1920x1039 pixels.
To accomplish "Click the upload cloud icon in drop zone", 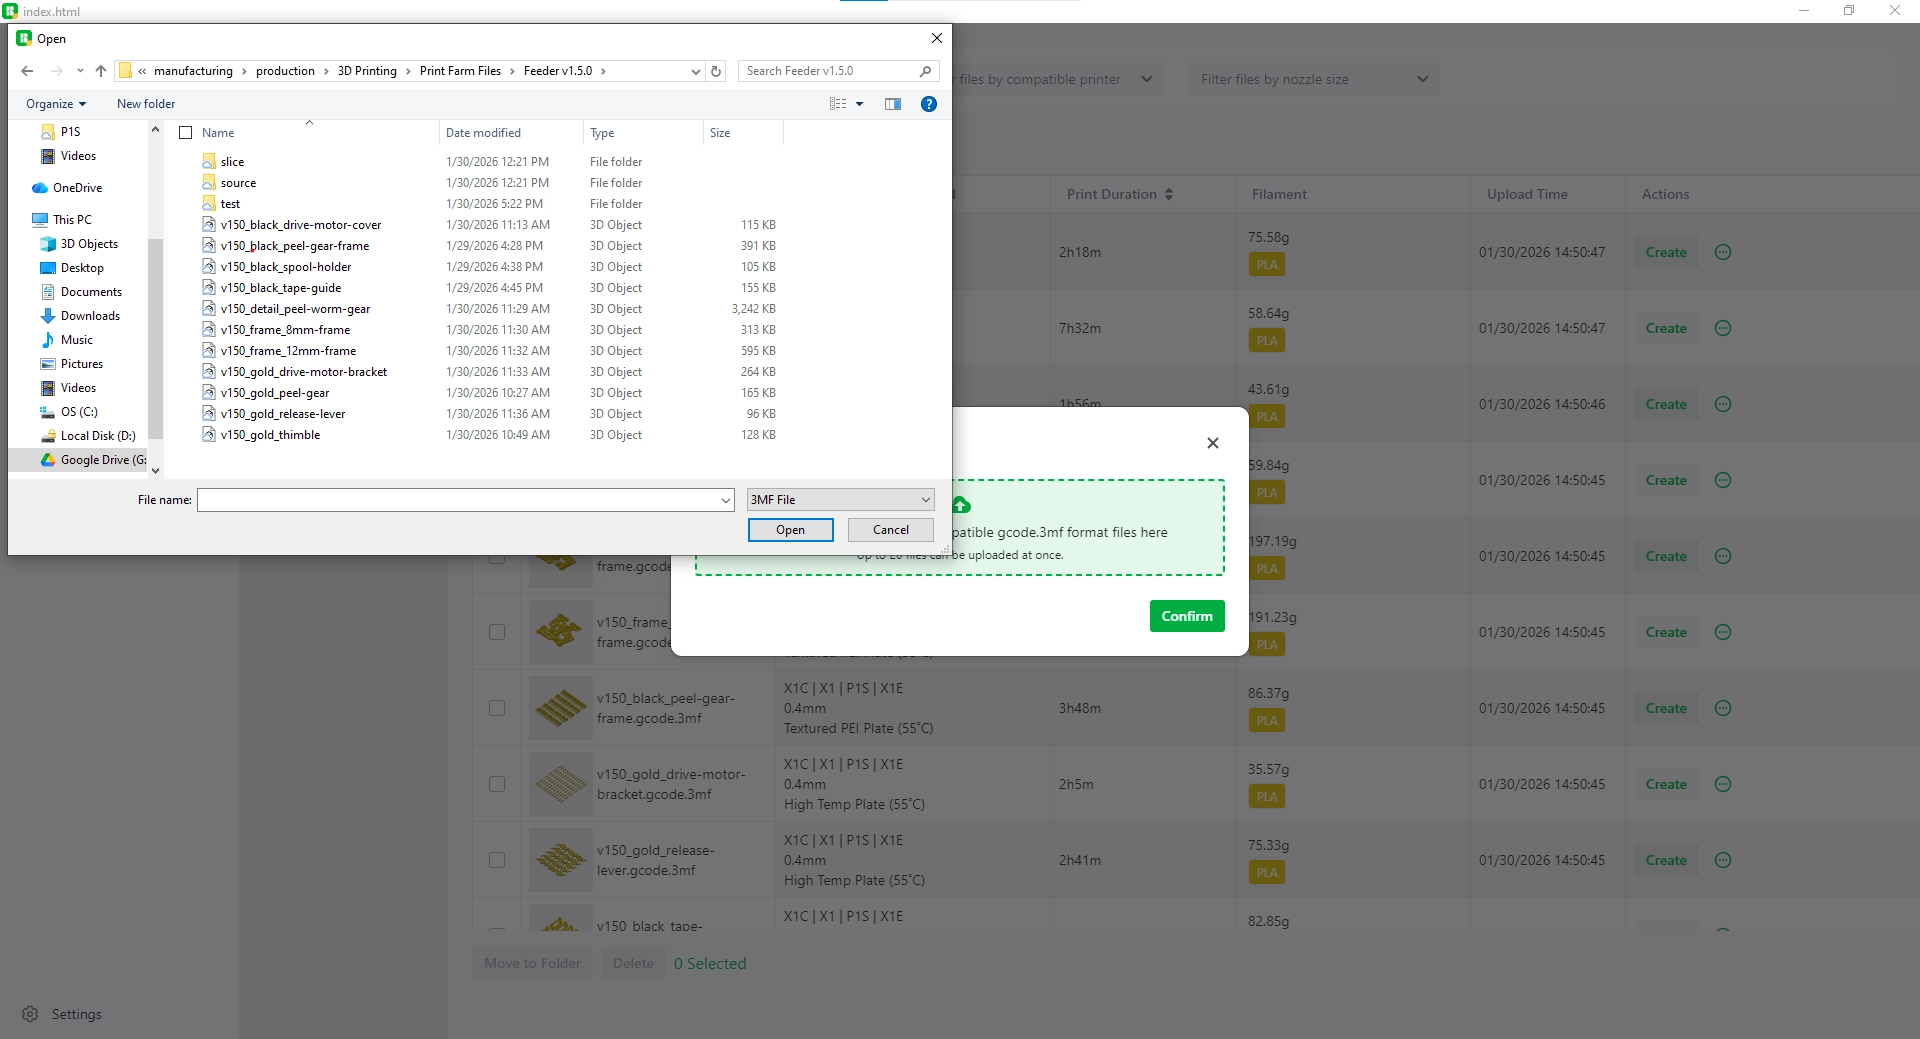I will click(961, 505).
